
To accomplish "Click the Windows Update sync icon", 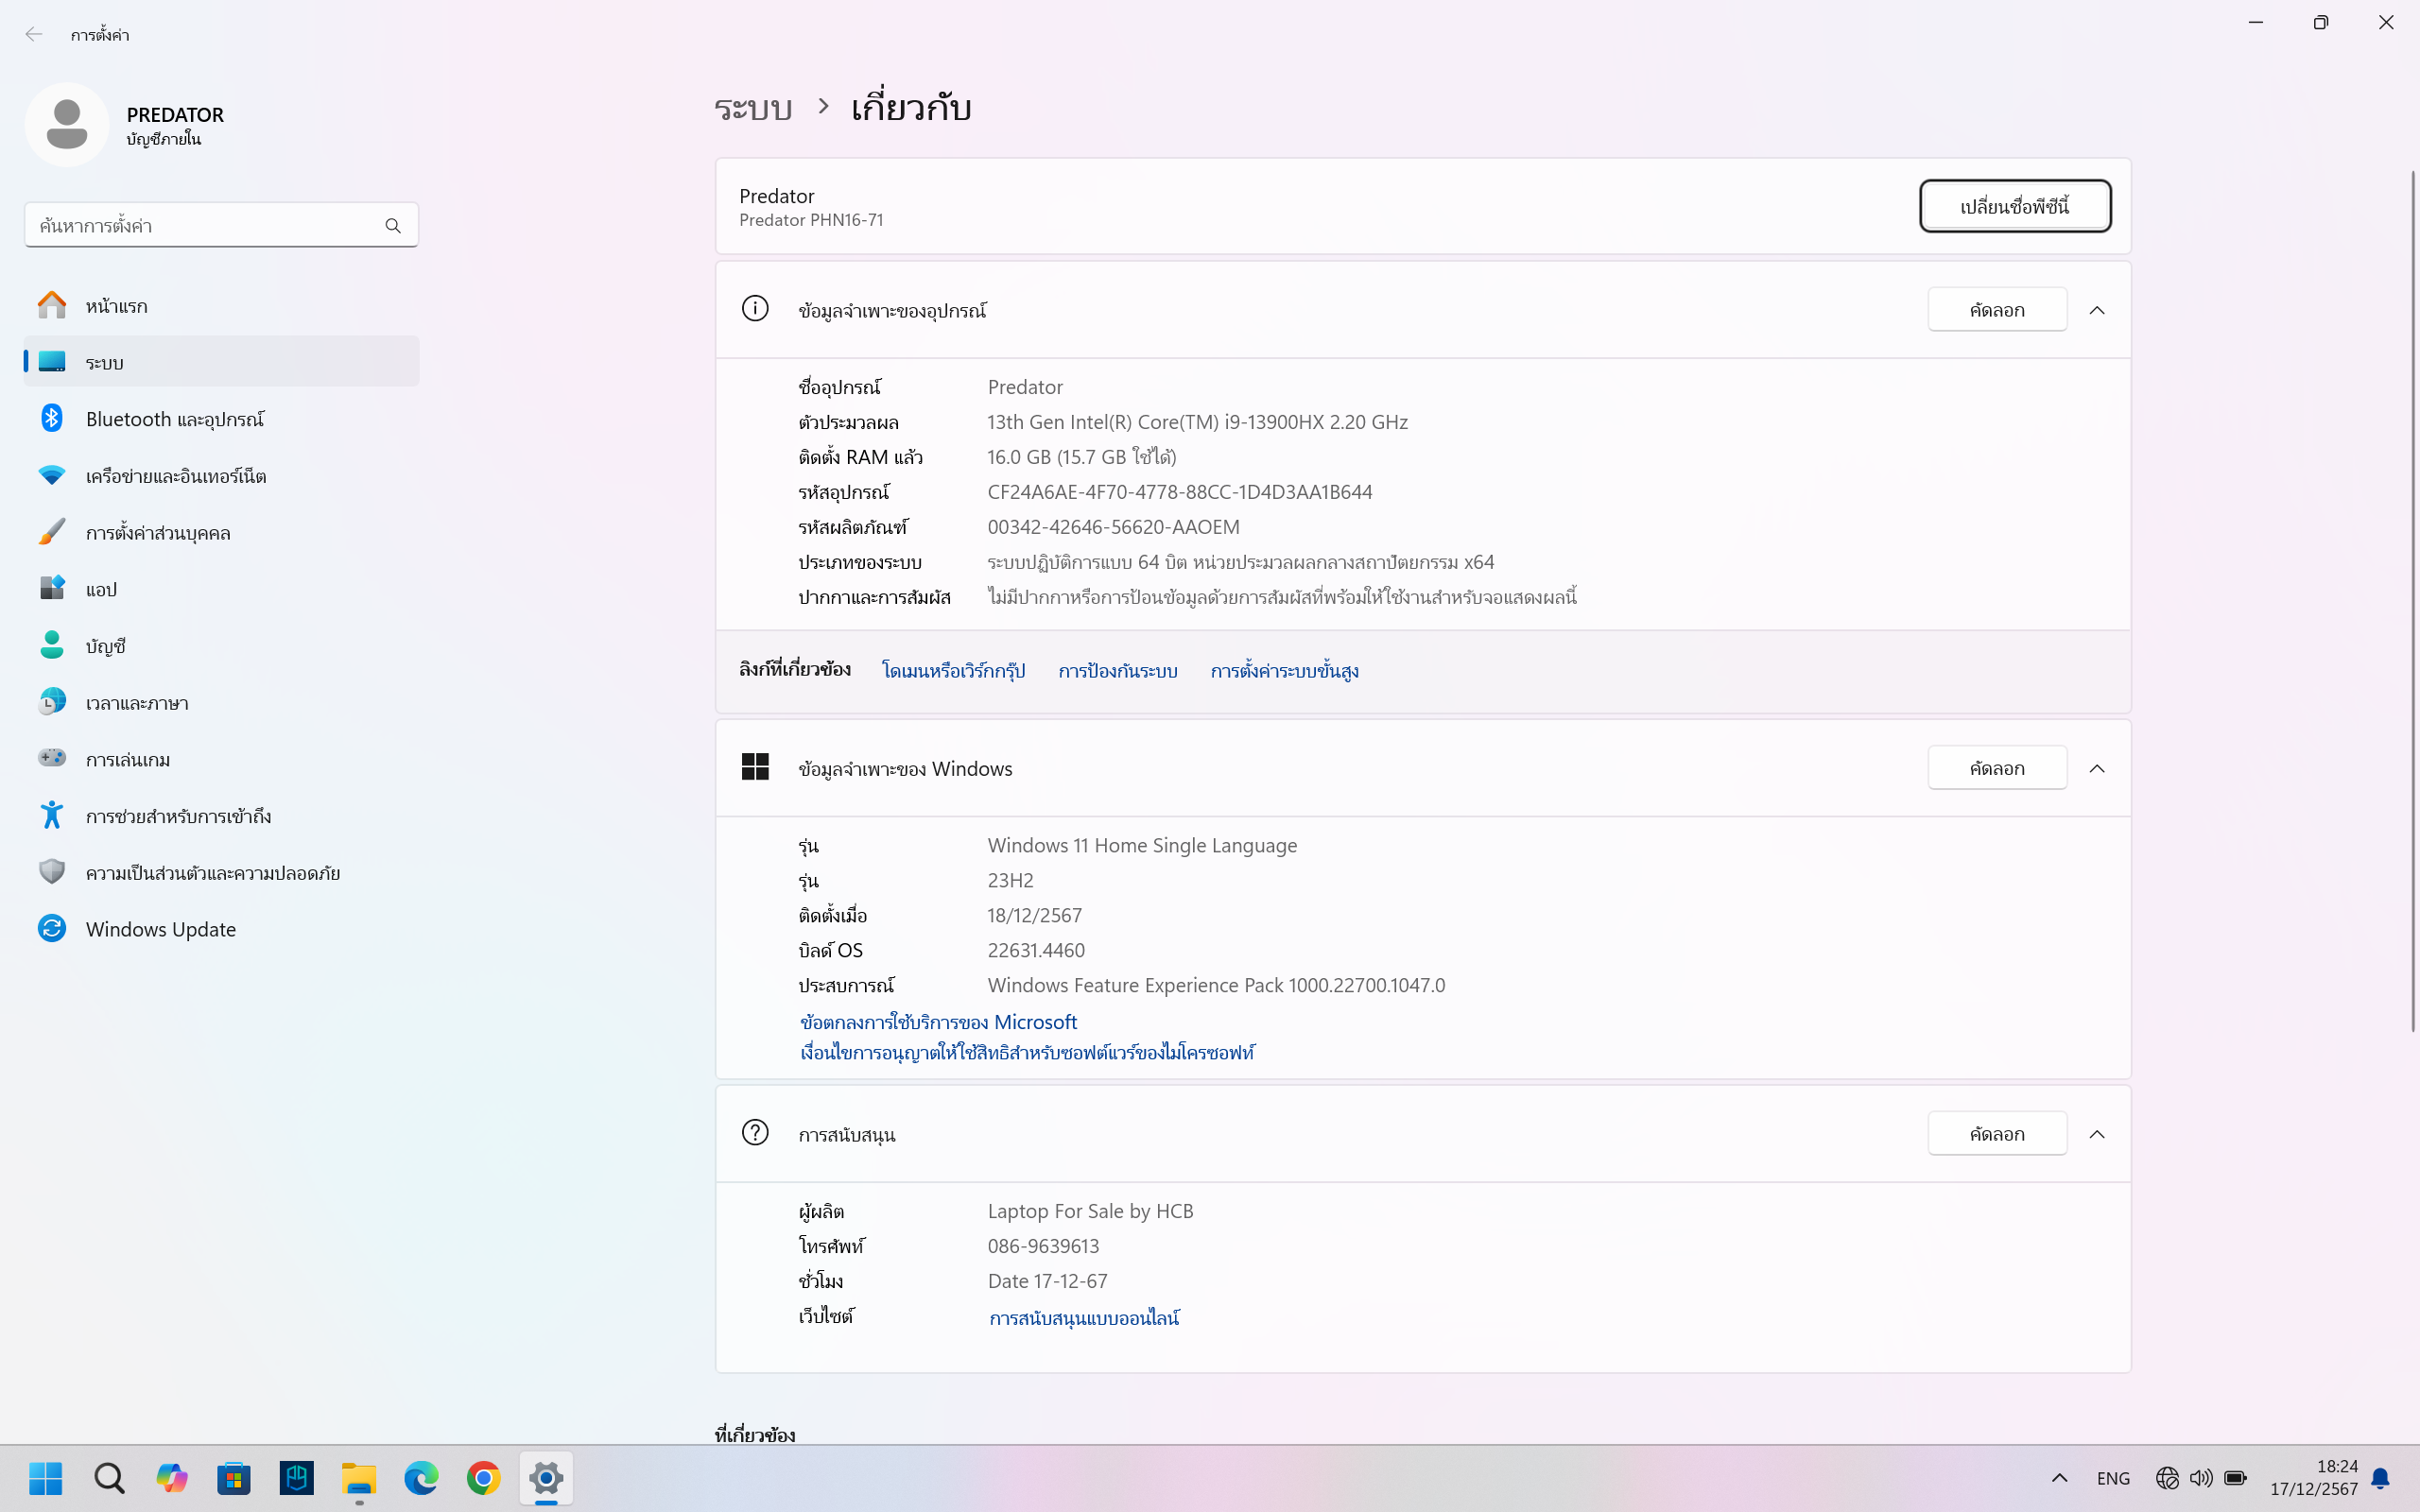I will [x=52, y=929].
